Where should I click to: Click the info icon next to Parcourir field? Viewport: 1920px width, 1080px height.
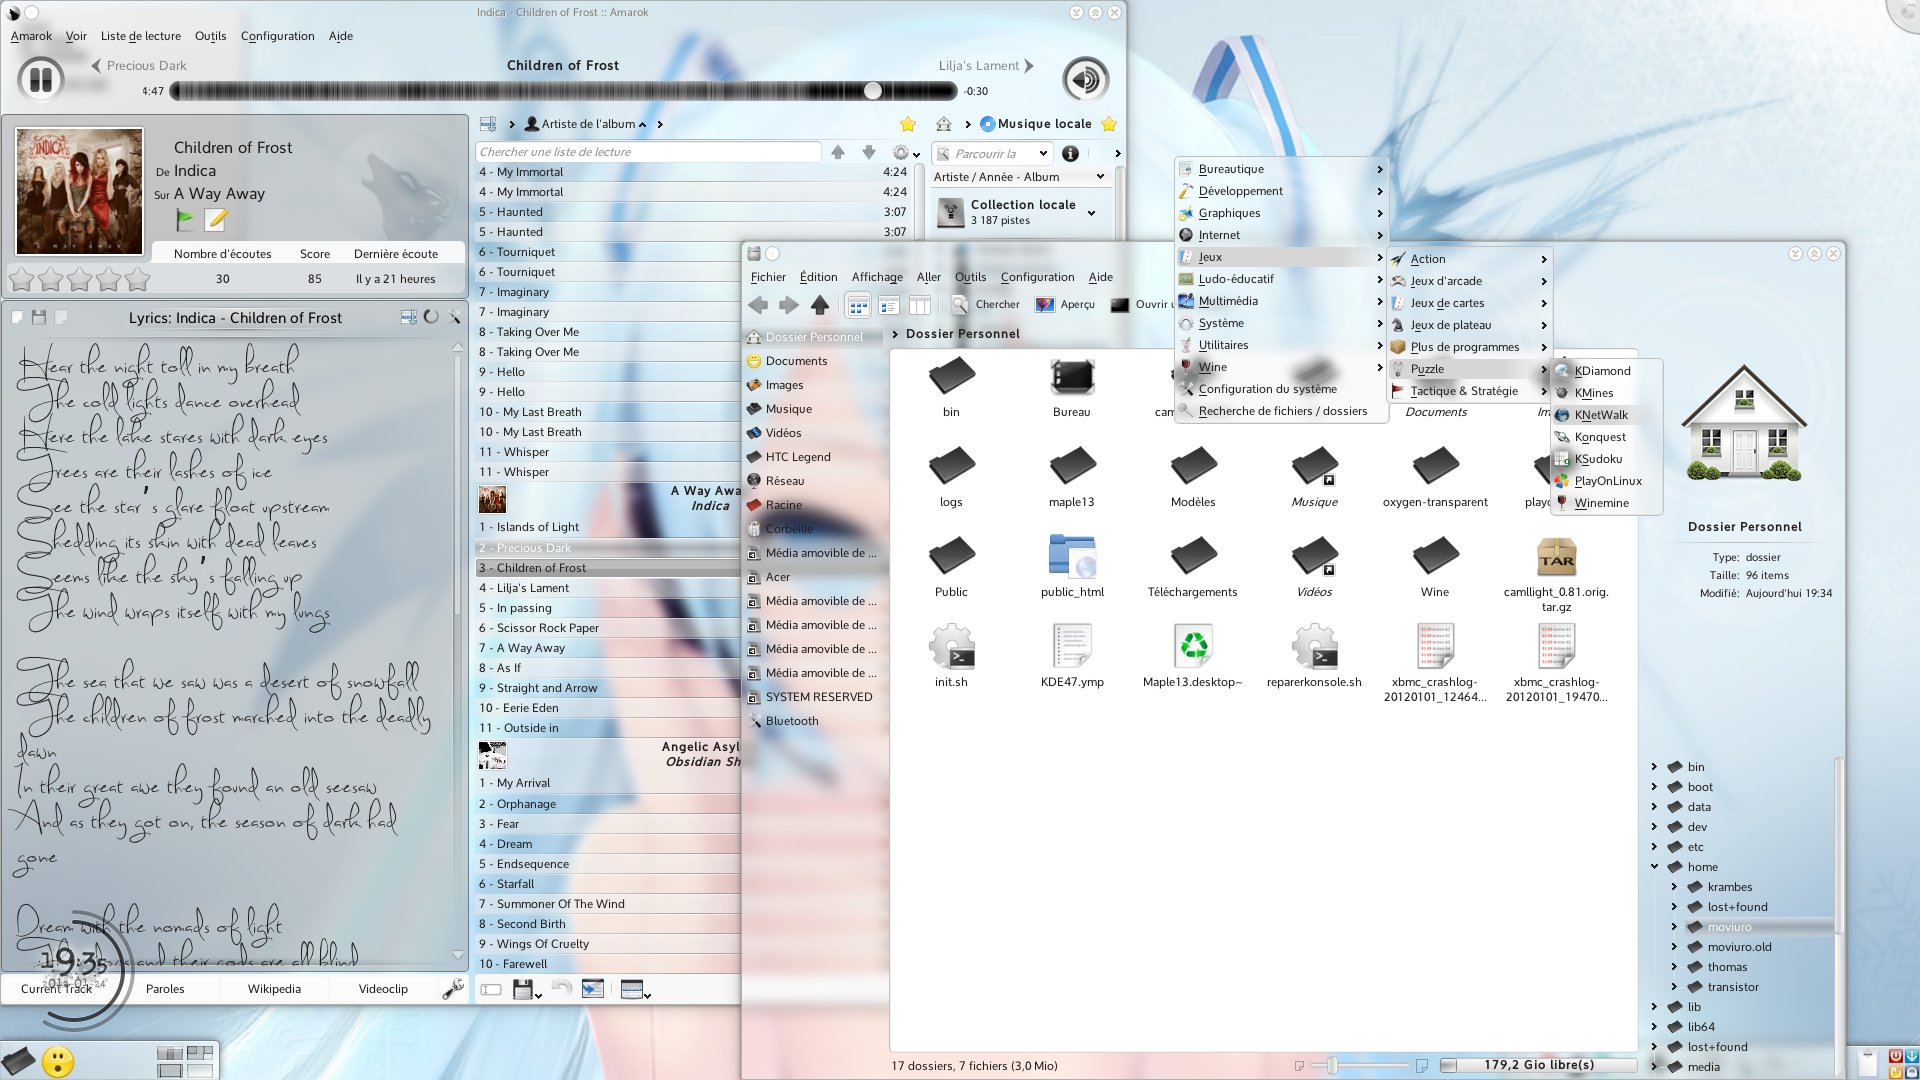click(x=1070, y=153)
